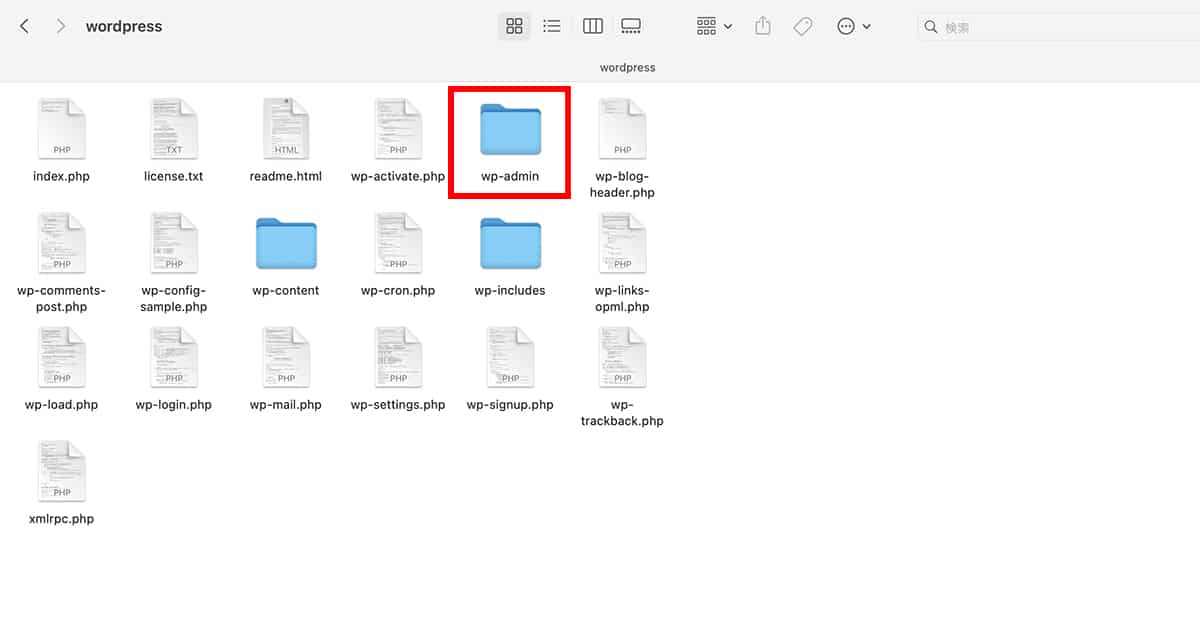Click the wordpress window title text
1200x627 pixels.
click(x=124, y=27)
